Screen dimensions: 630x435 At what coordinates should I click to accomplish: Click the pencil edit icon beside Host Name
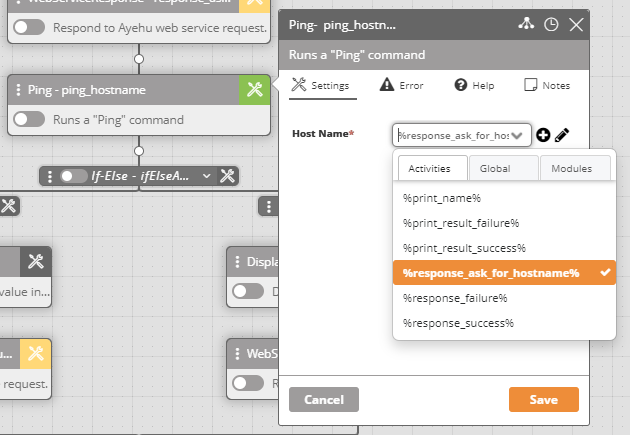pyautogui.click(x=562, y=135)
